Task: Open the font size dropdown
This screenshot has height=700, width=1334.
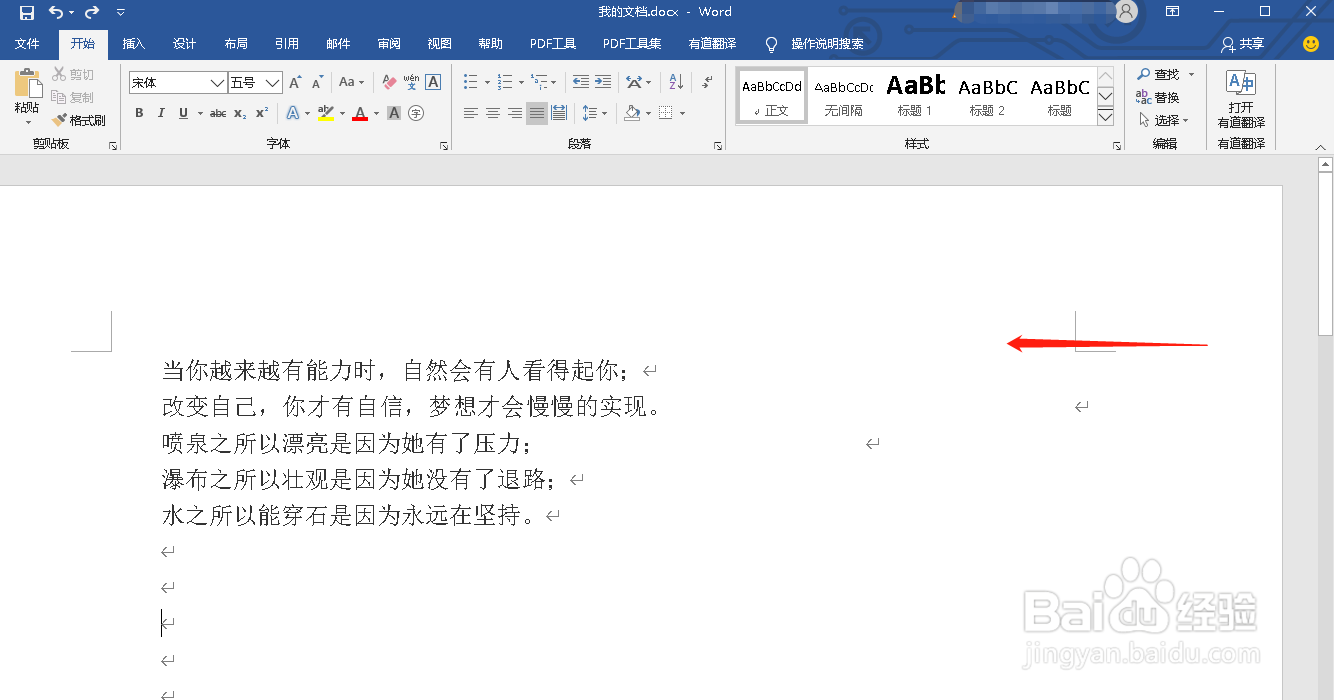Action: 271,81
